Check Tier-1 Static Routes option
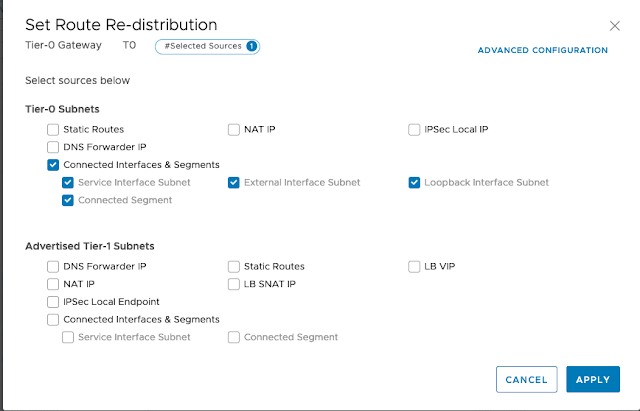This screenshot has height=411, width=640. click(x=234, y=267)
